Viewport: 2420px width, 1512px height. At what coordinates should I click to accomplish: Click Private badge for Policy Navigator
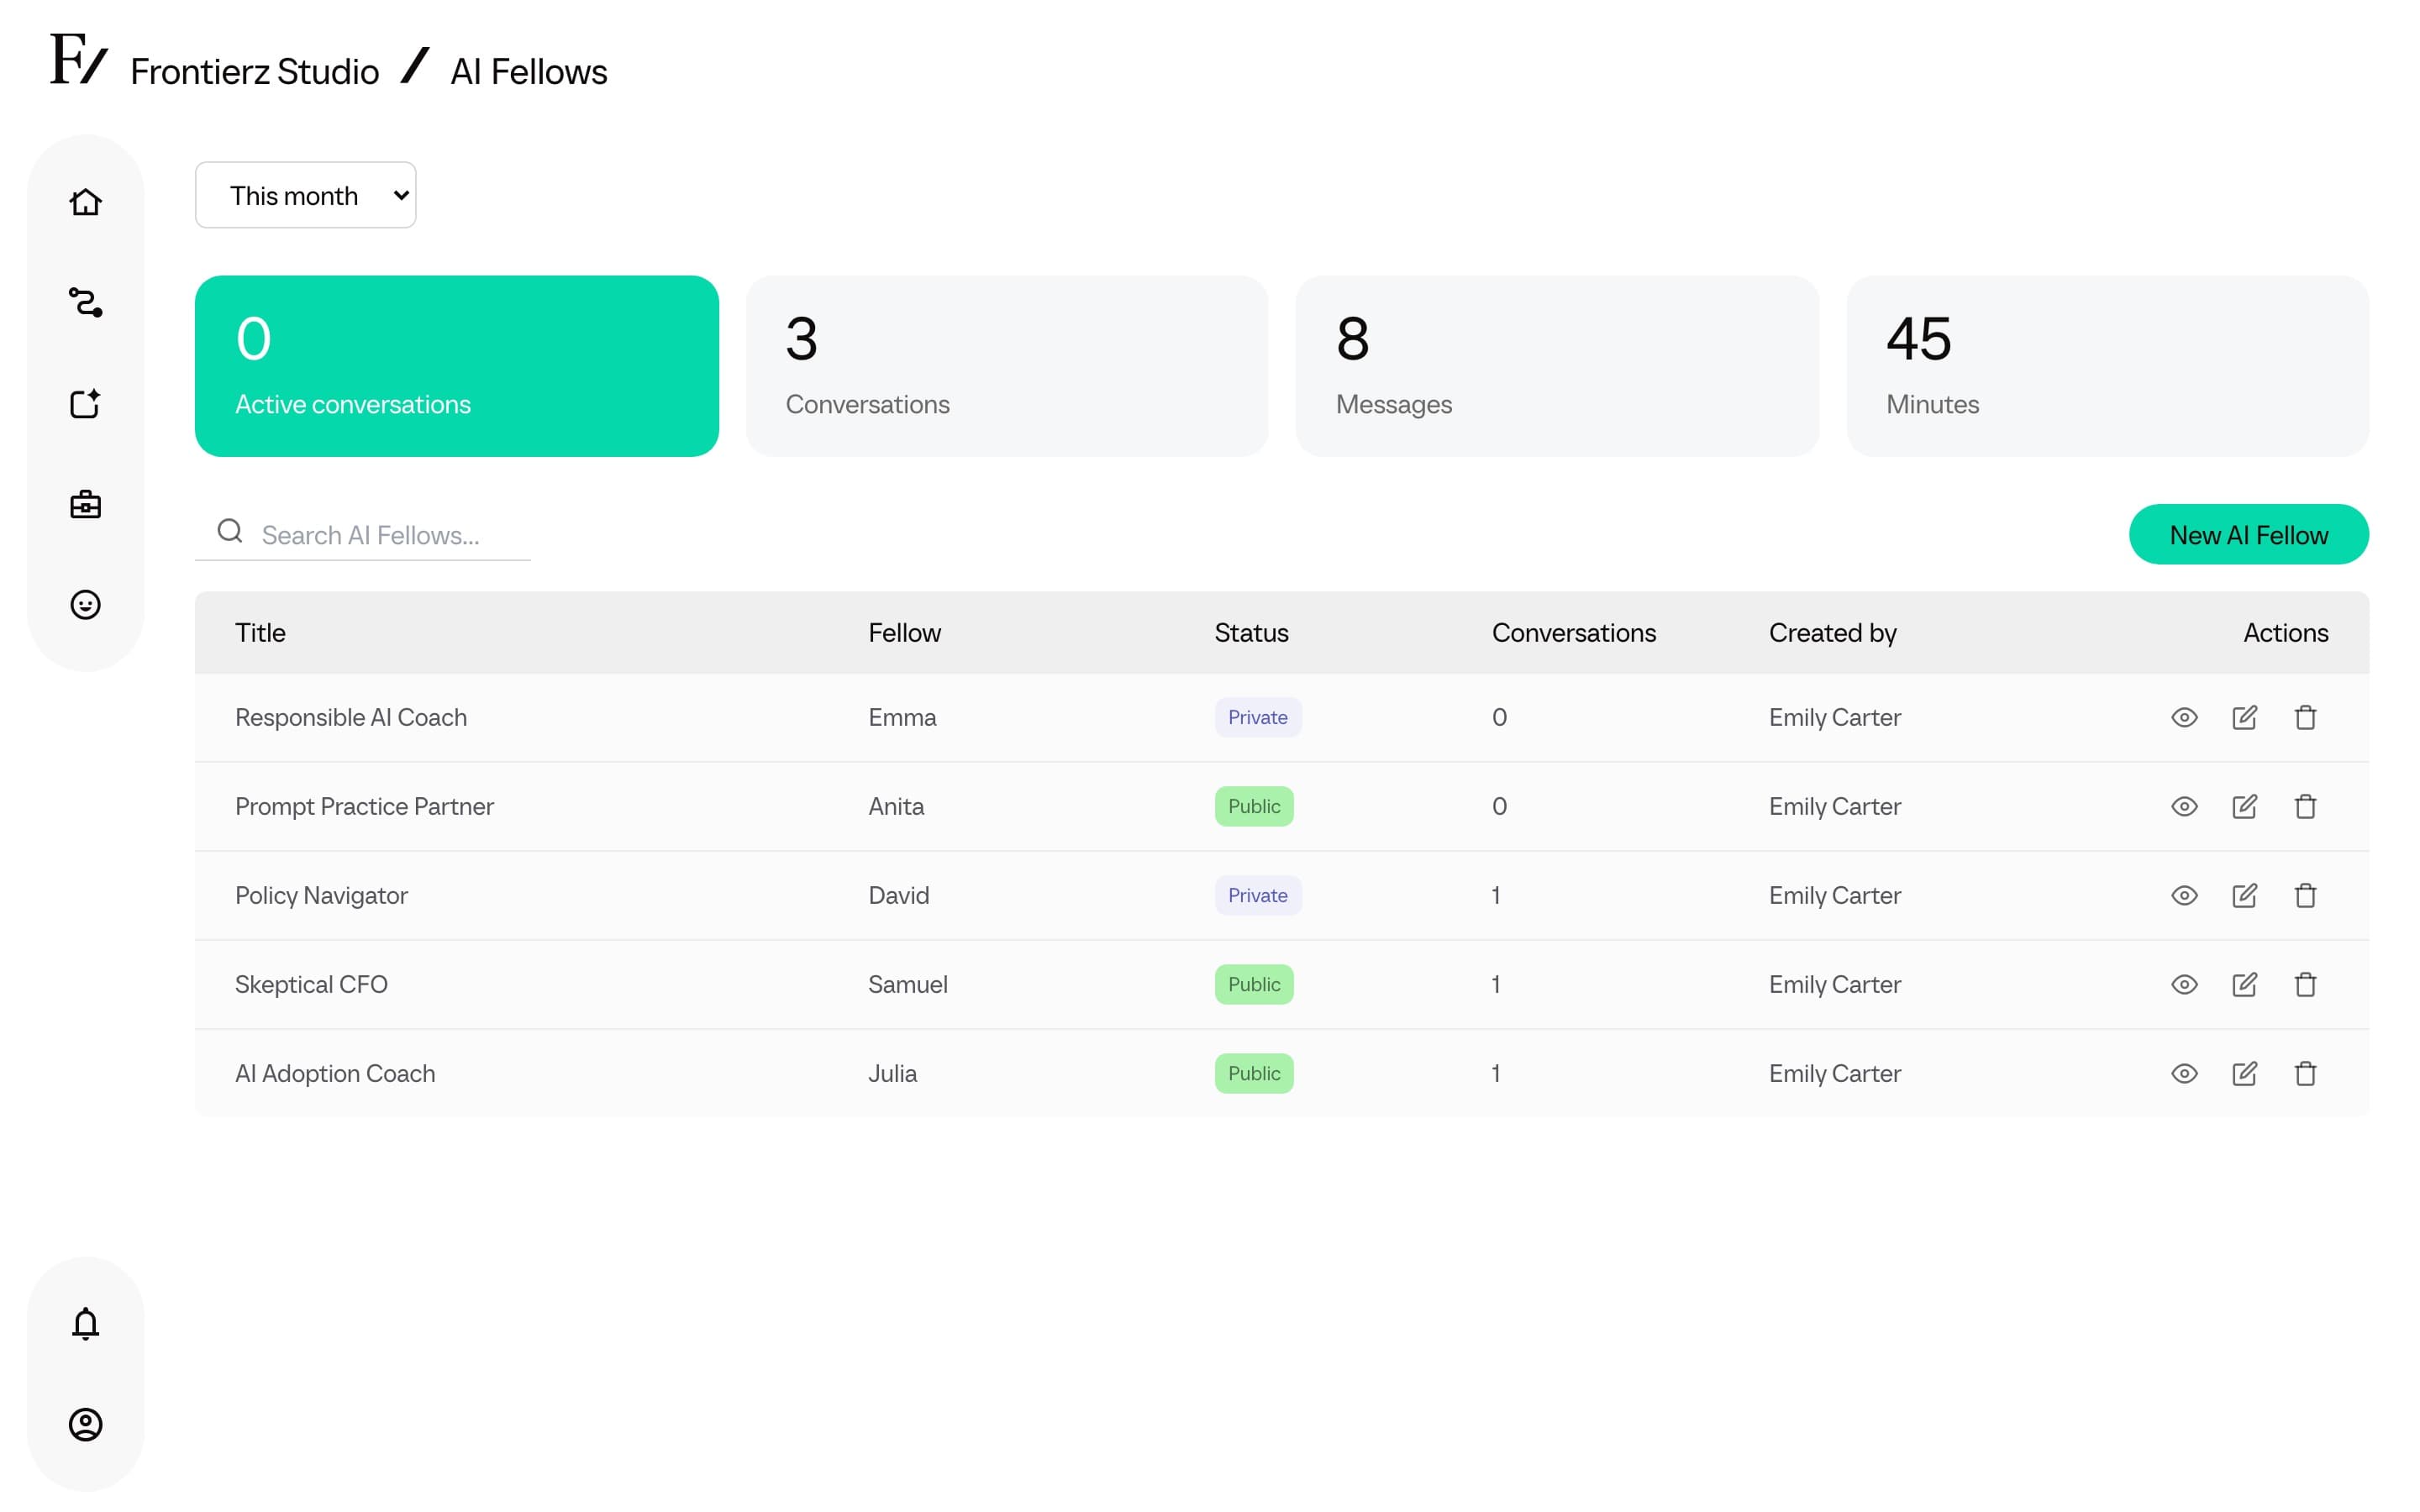tap(1257, 895)
